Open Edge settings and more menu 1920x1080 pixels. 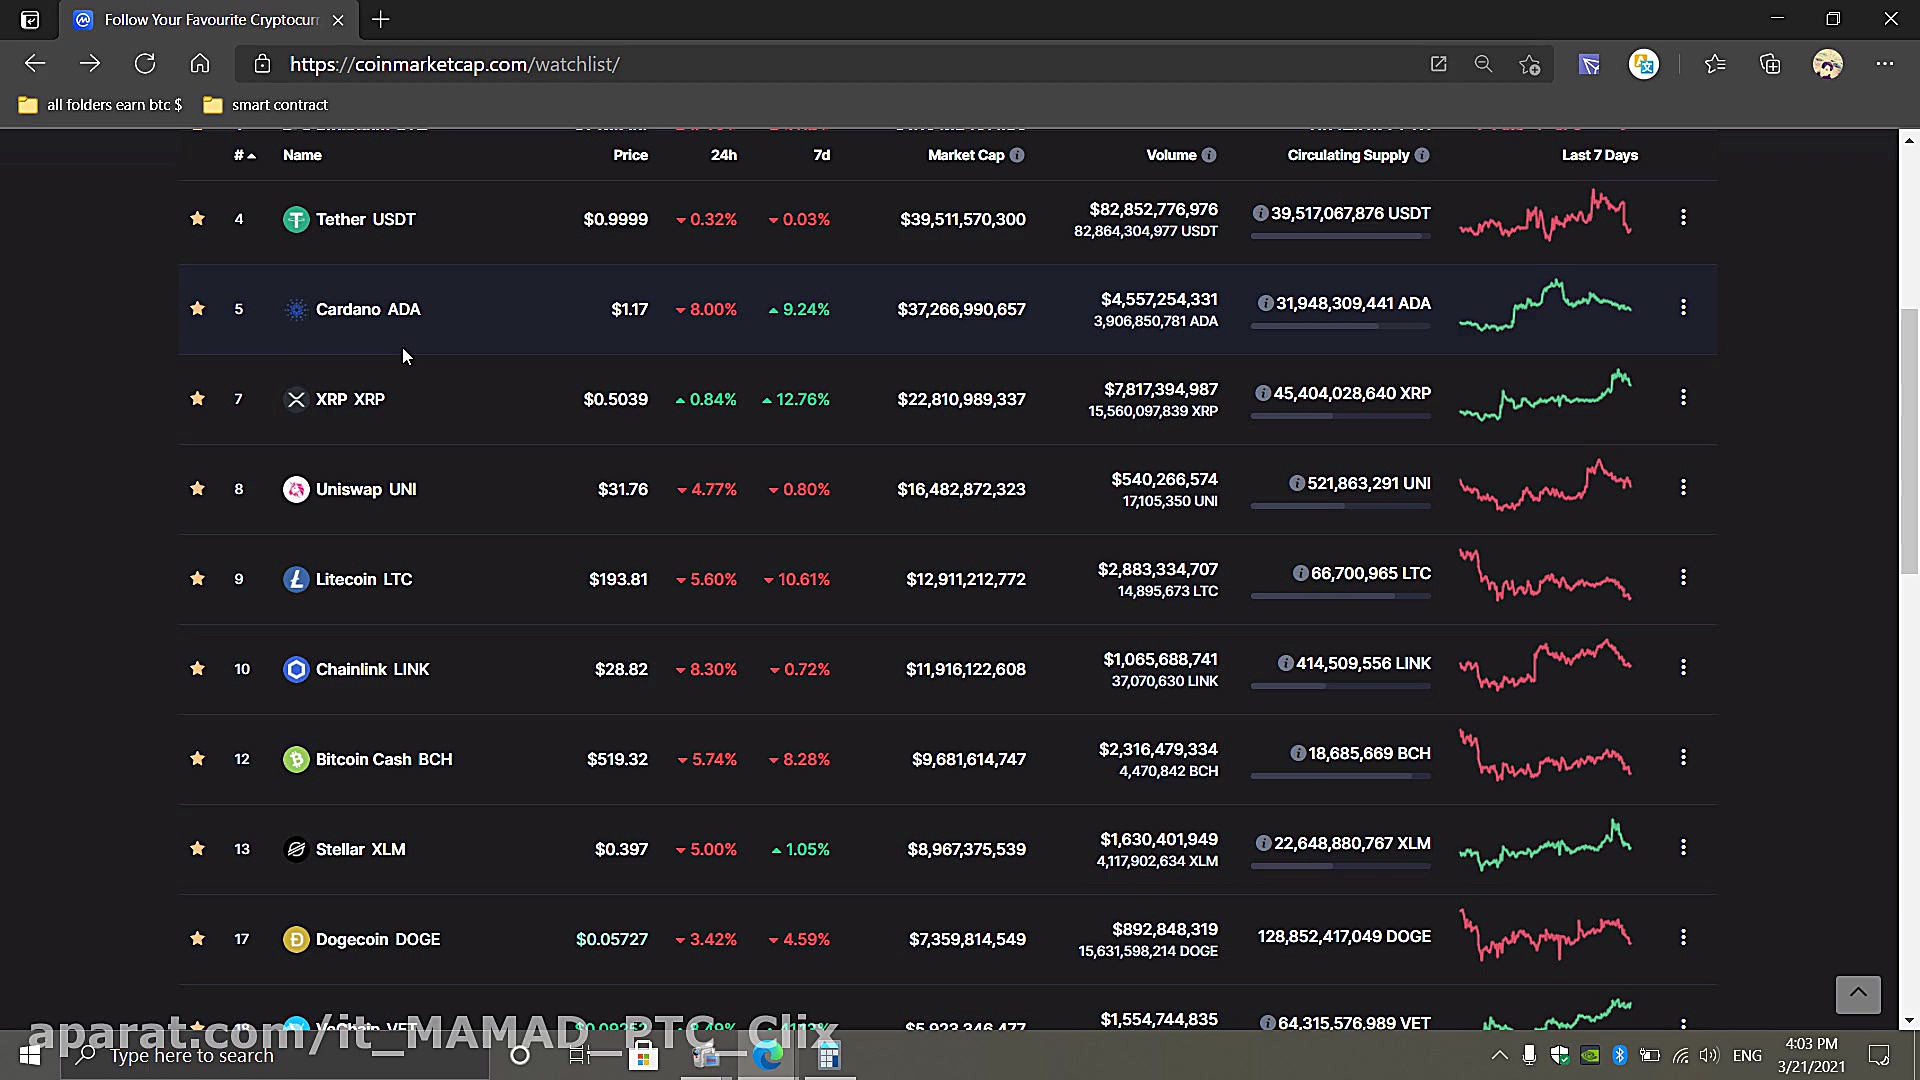click(x=1885, y=64)
